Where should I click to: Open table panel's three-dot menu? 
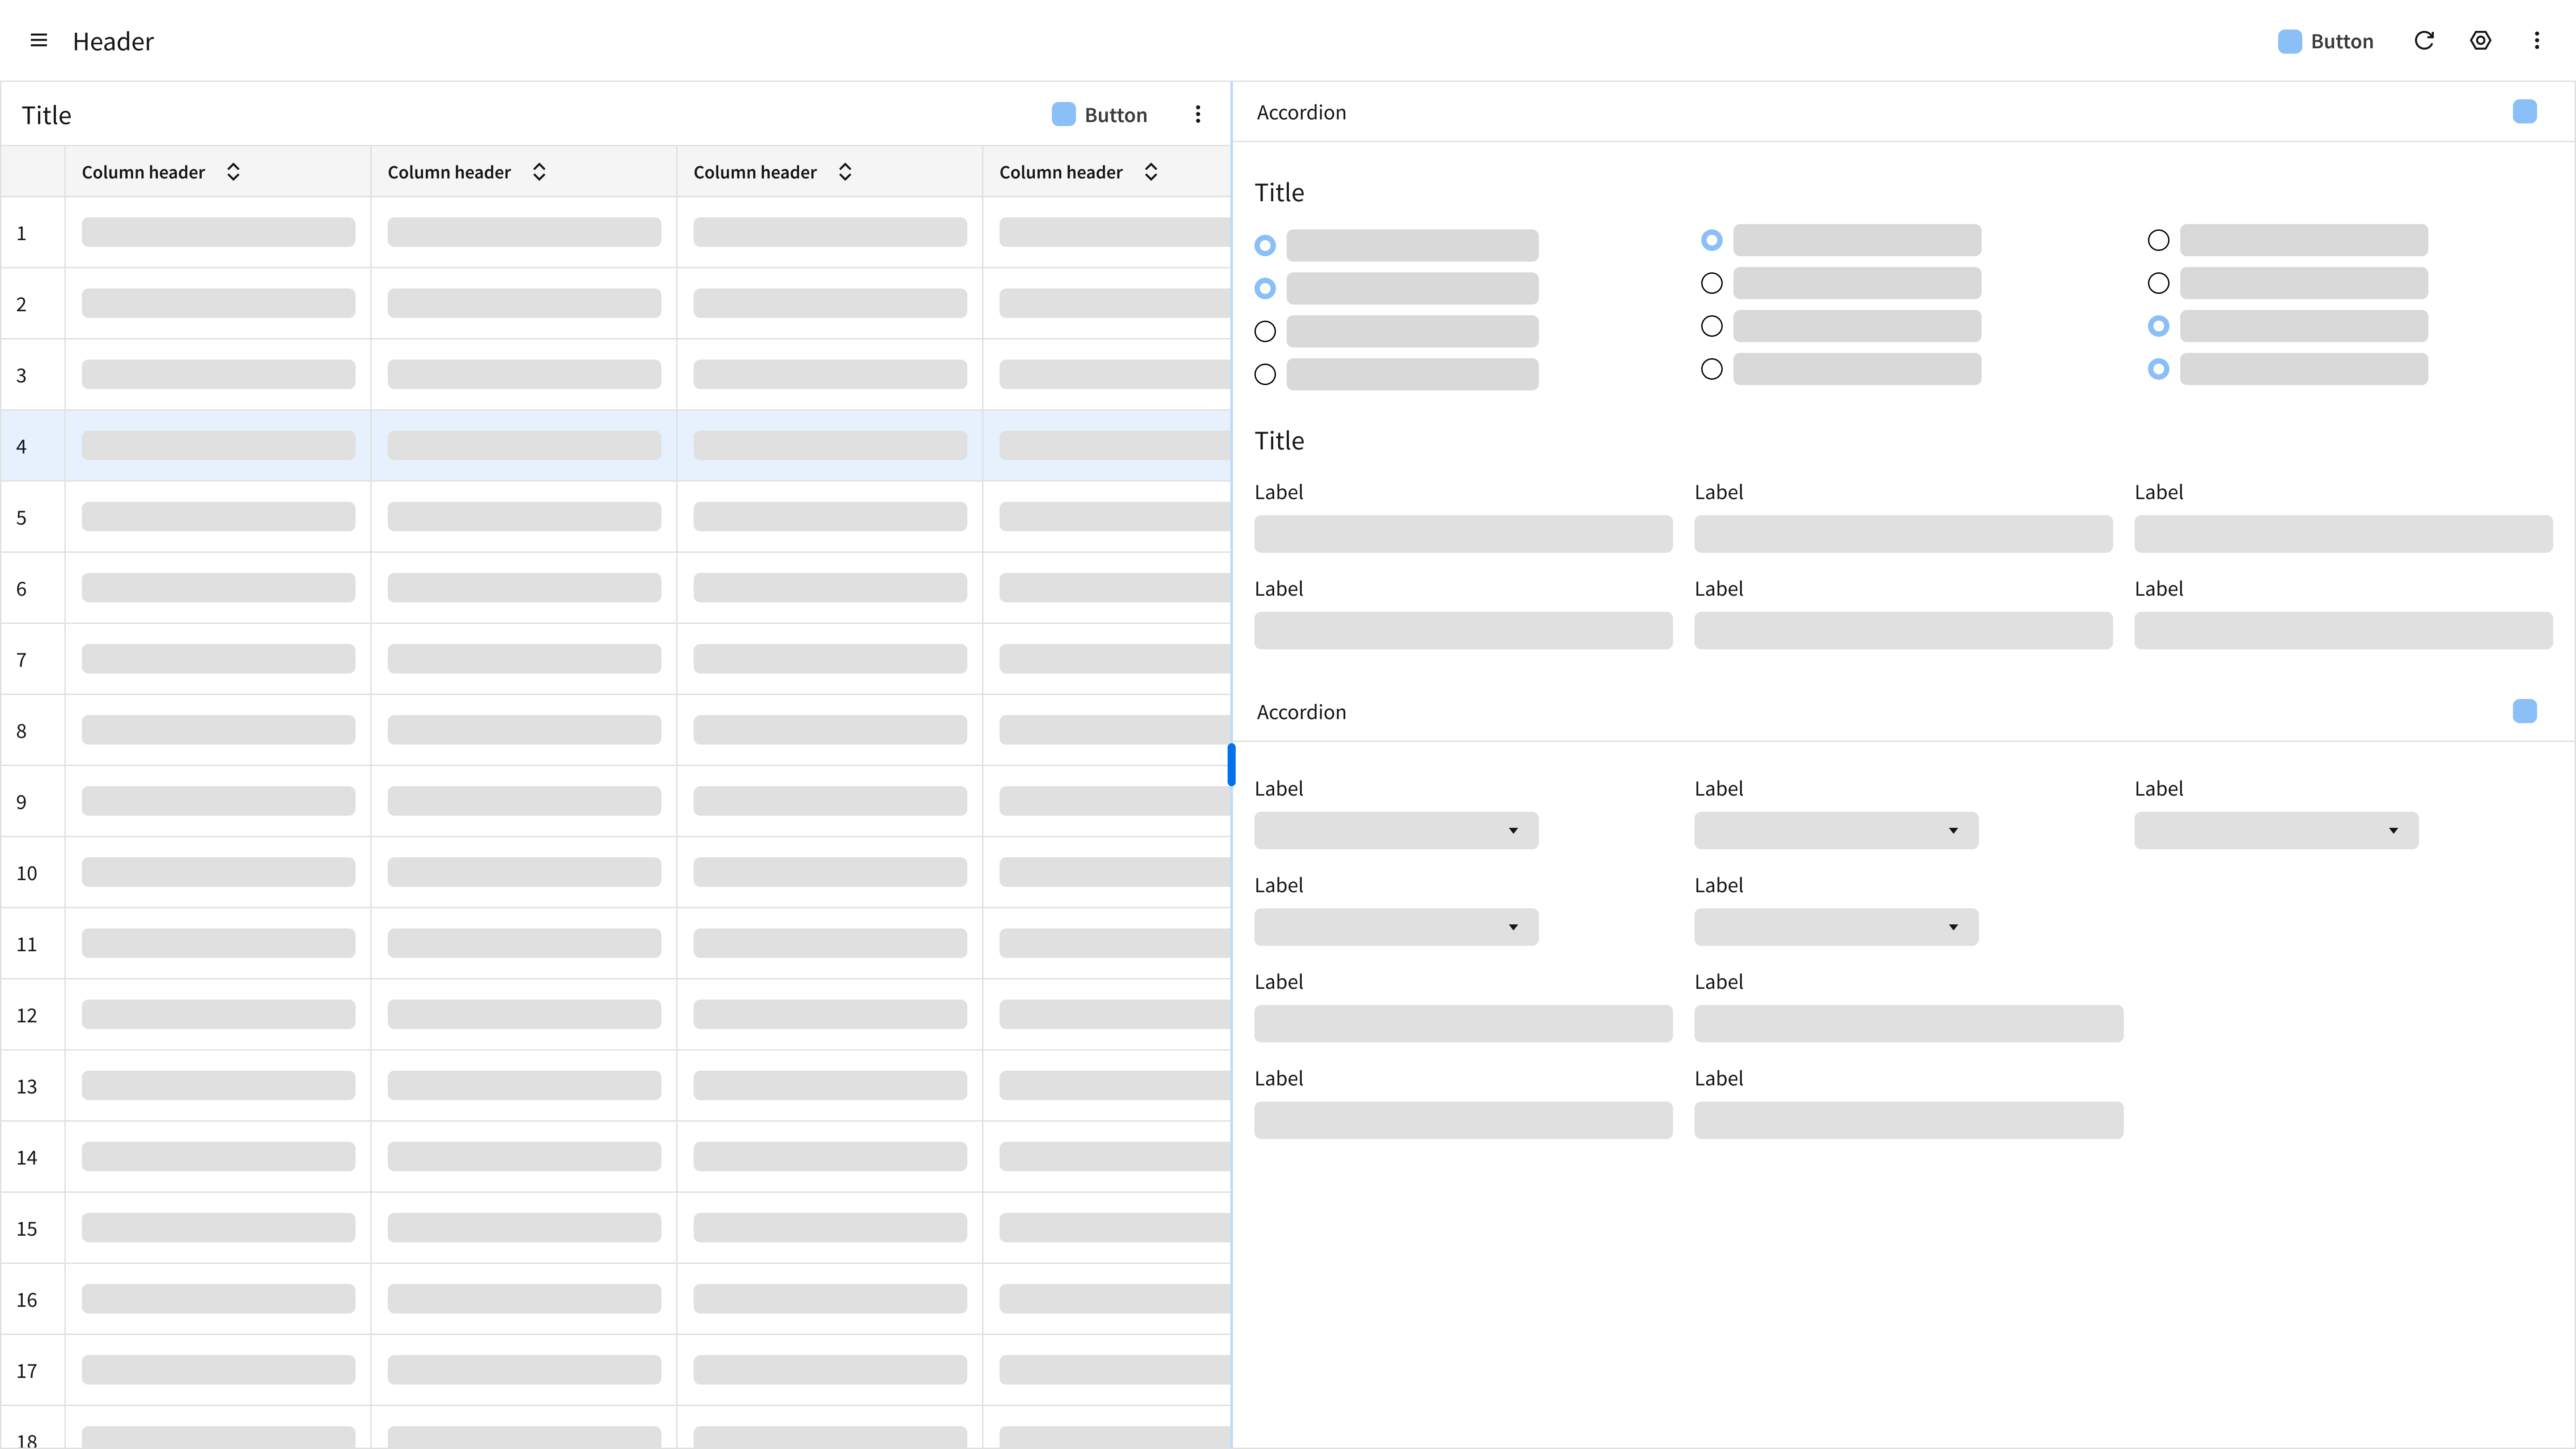(1198, 115)
